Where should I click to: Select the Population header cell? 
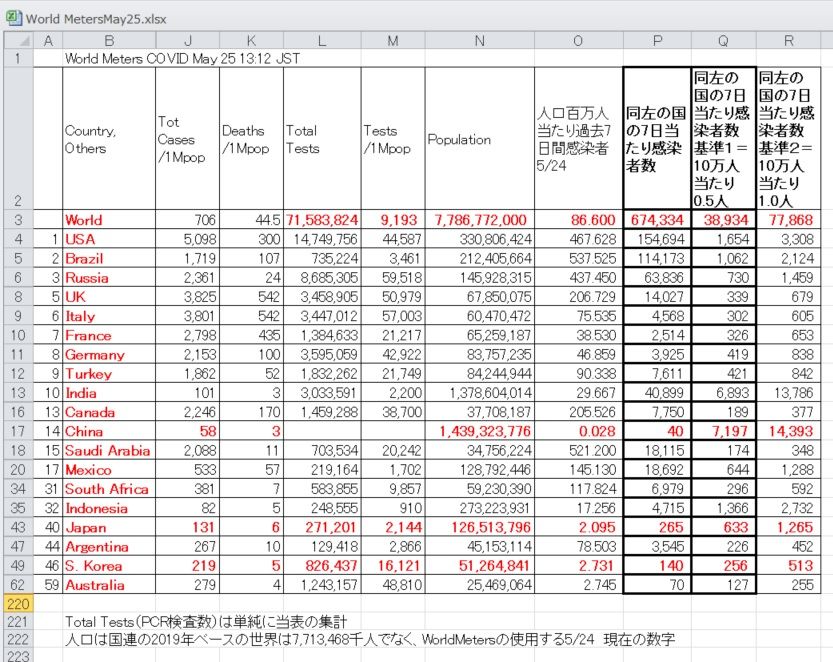(x=480, y=139)
